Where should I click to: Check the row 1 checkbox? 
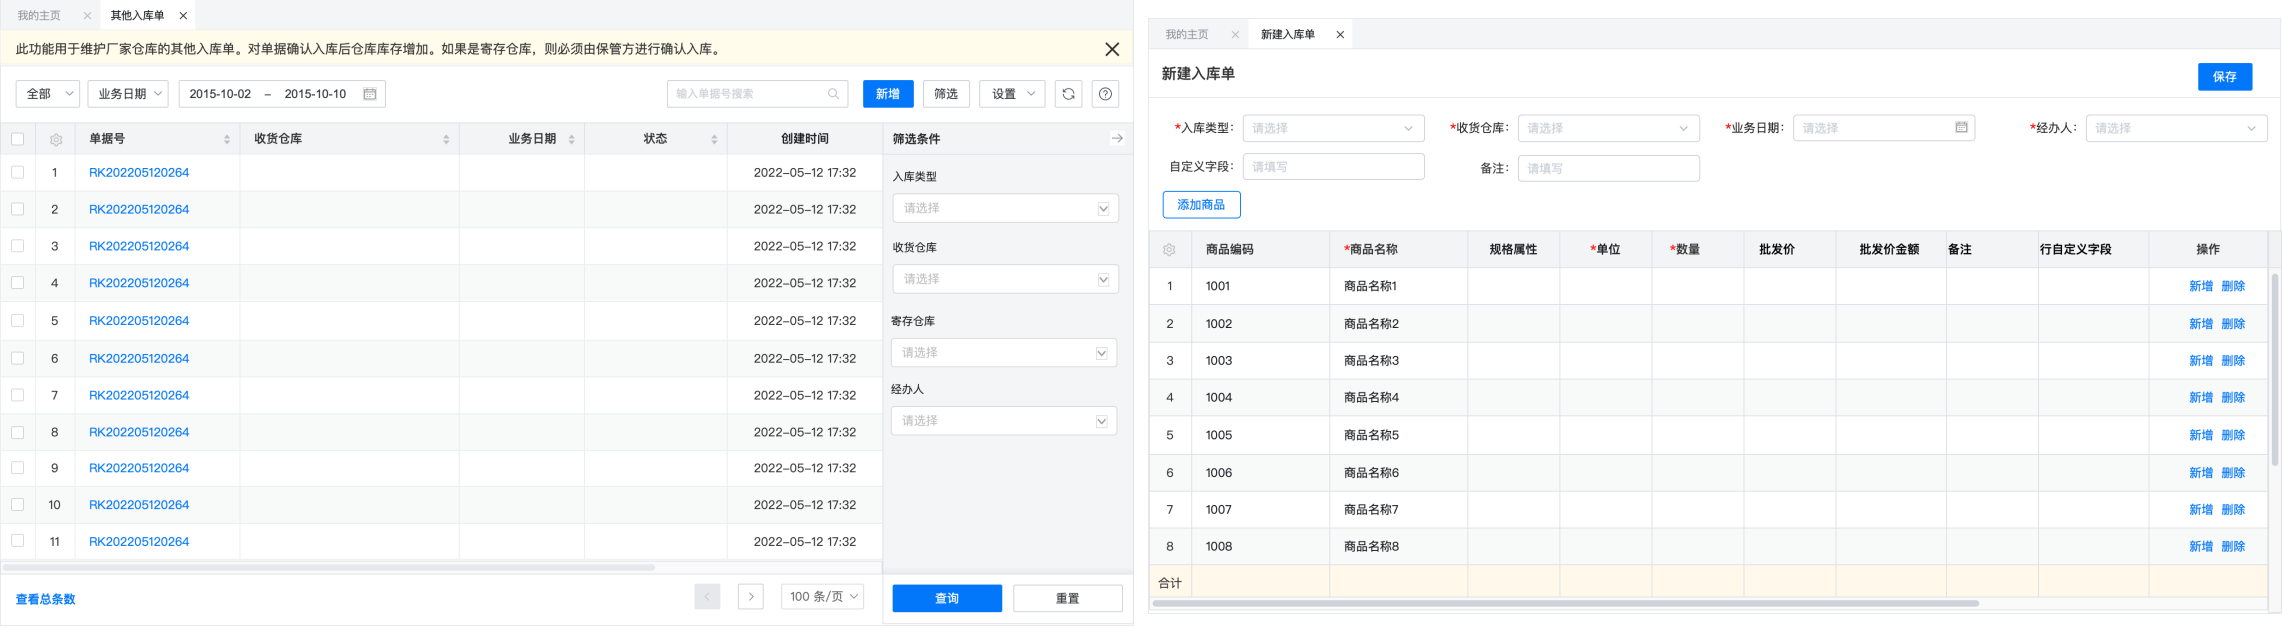tap(18, 172)
